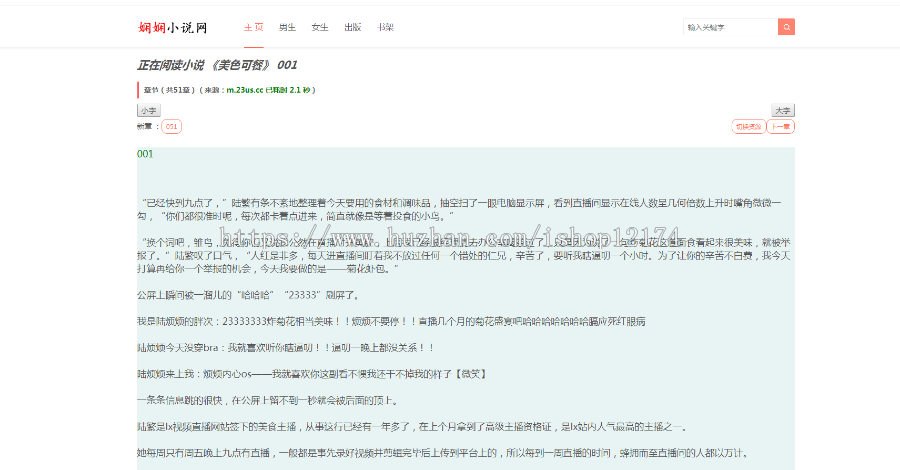The width and height of the screenshot is (900, 470).
Task: Click the line containing 23333333炸菊花
Action: [x=391, y=321]
